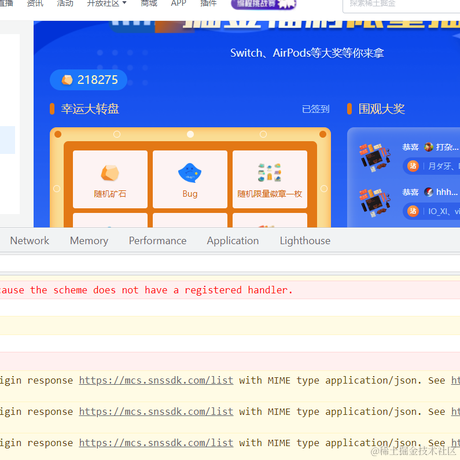The width and height of the screenshot is (460, 460).
Task: Expand the 开放社区 dropdown arrow
Action: [124, 3]
